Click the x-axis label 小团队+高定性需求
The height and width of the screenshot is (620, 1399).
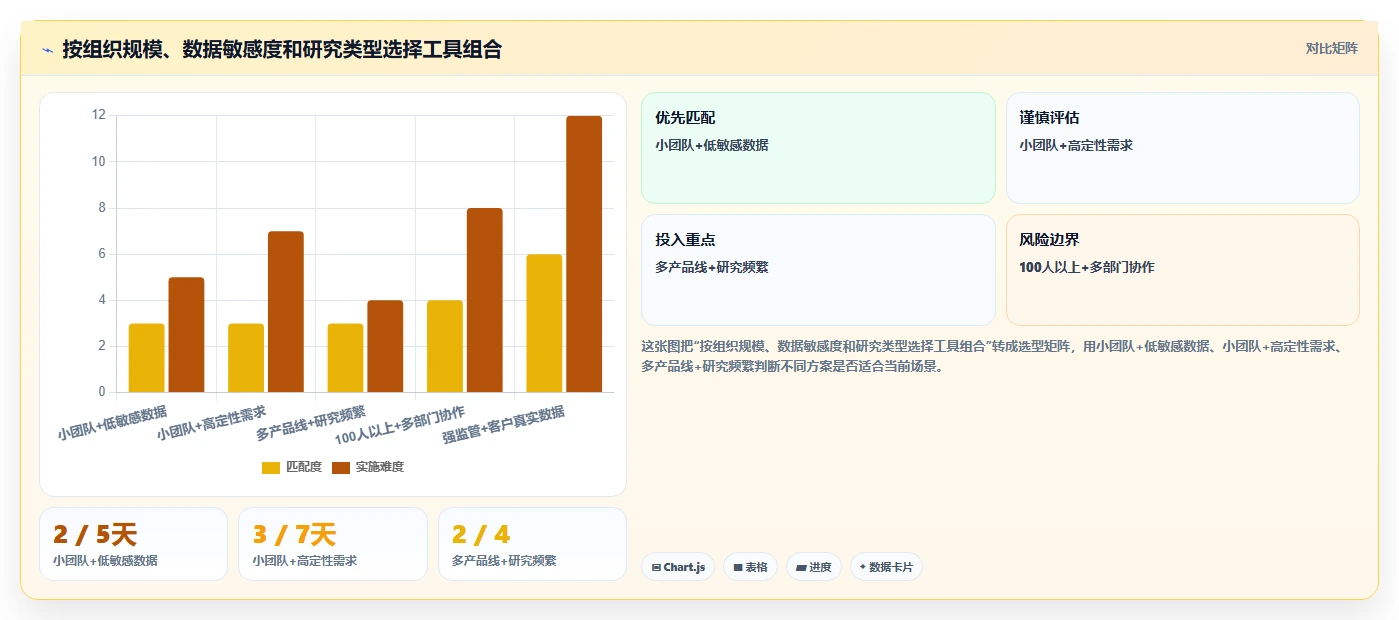point(212,423)
